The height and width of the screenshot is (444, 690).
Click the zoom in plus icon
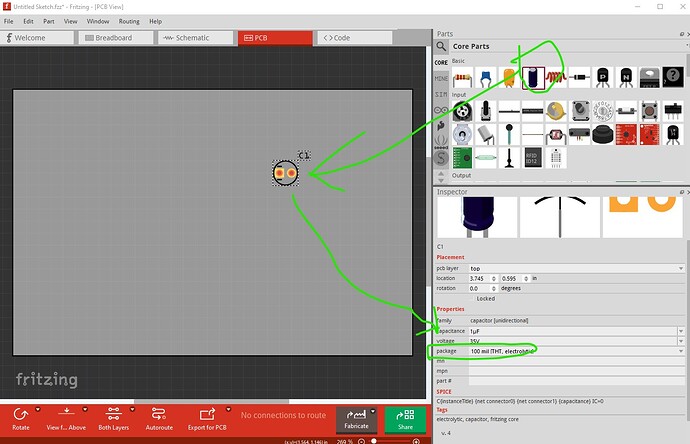click(416, 441)
